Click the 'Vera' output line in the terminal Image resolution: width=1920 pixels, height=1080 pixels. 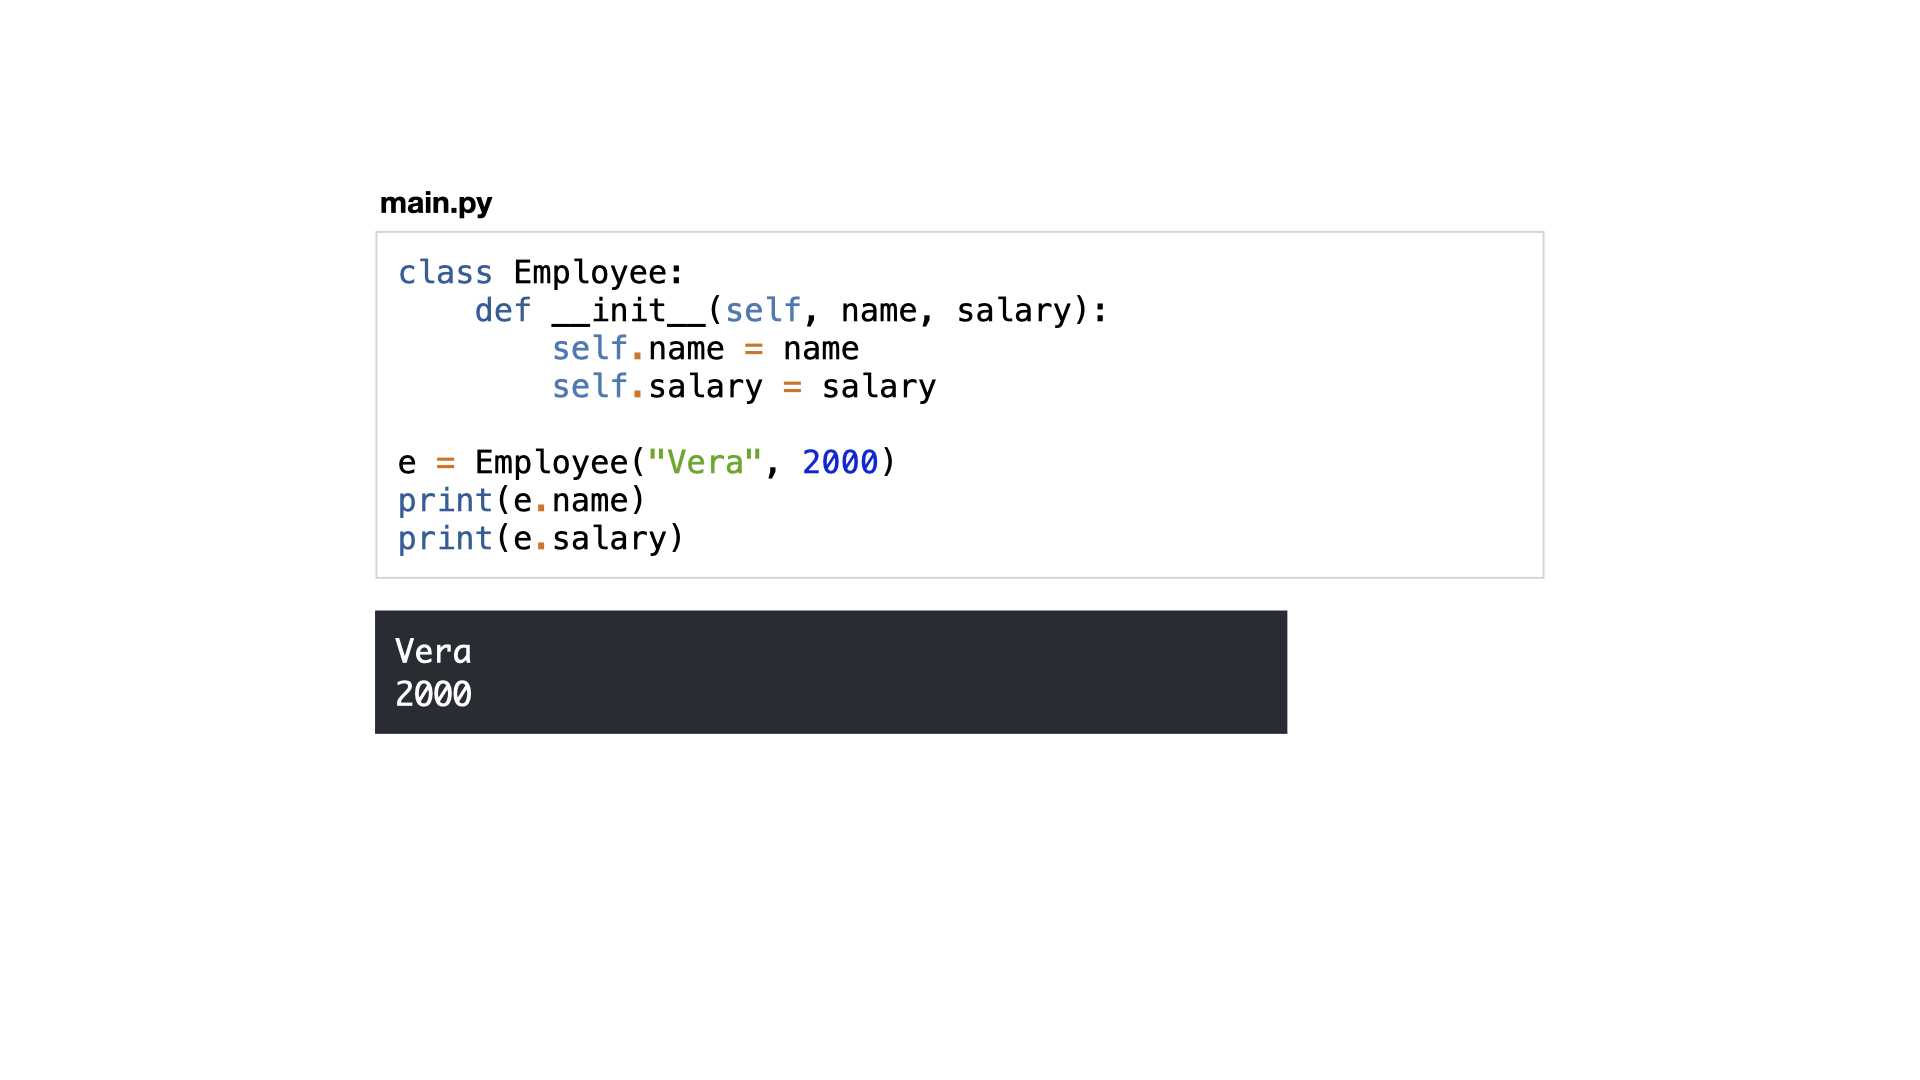[433, 651]
